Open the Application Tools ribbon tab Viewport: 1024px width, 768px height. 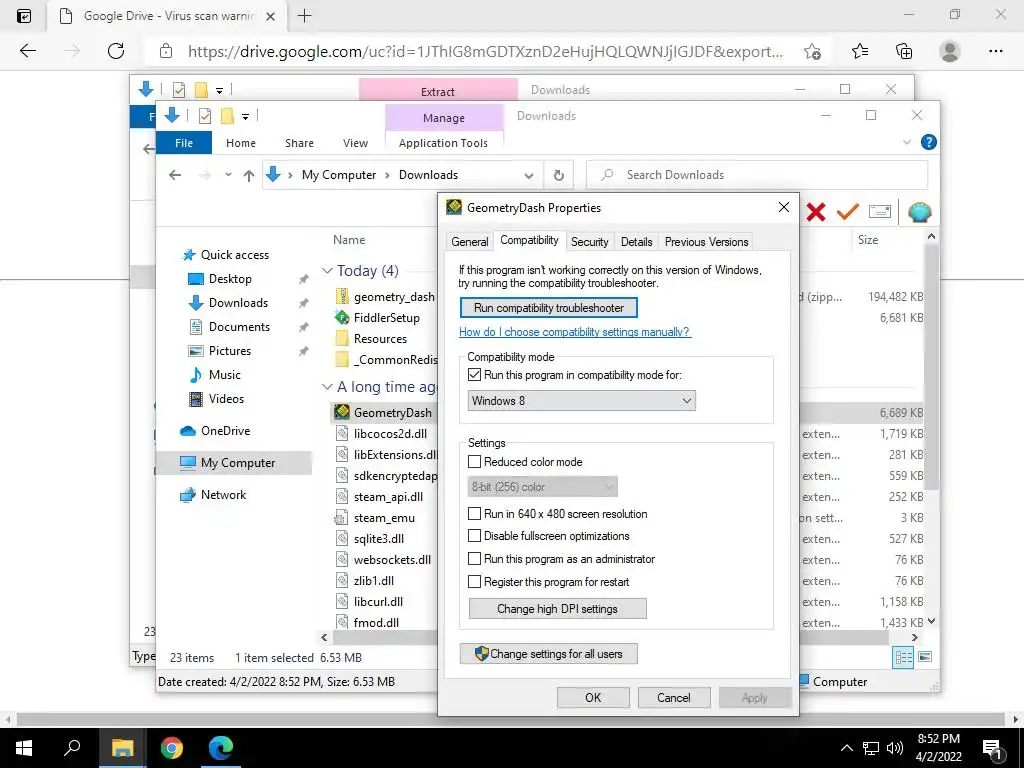[x=443, y=142]
